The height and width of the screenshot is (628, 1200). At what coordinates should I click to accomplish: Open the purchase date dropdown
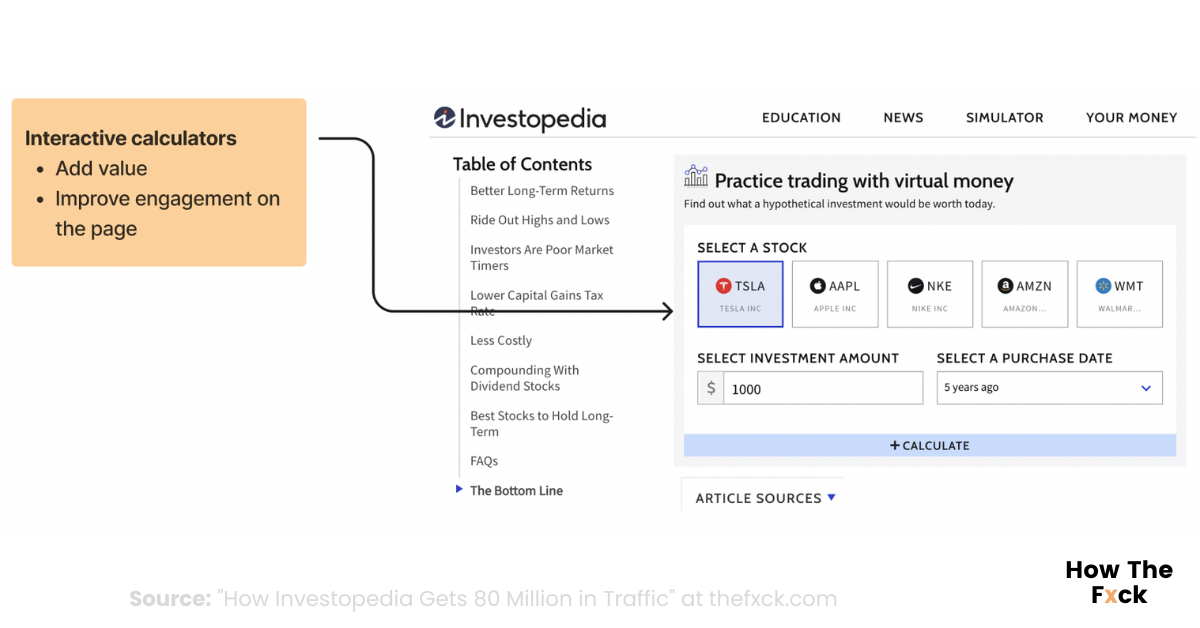click(x=1049, y=388)
